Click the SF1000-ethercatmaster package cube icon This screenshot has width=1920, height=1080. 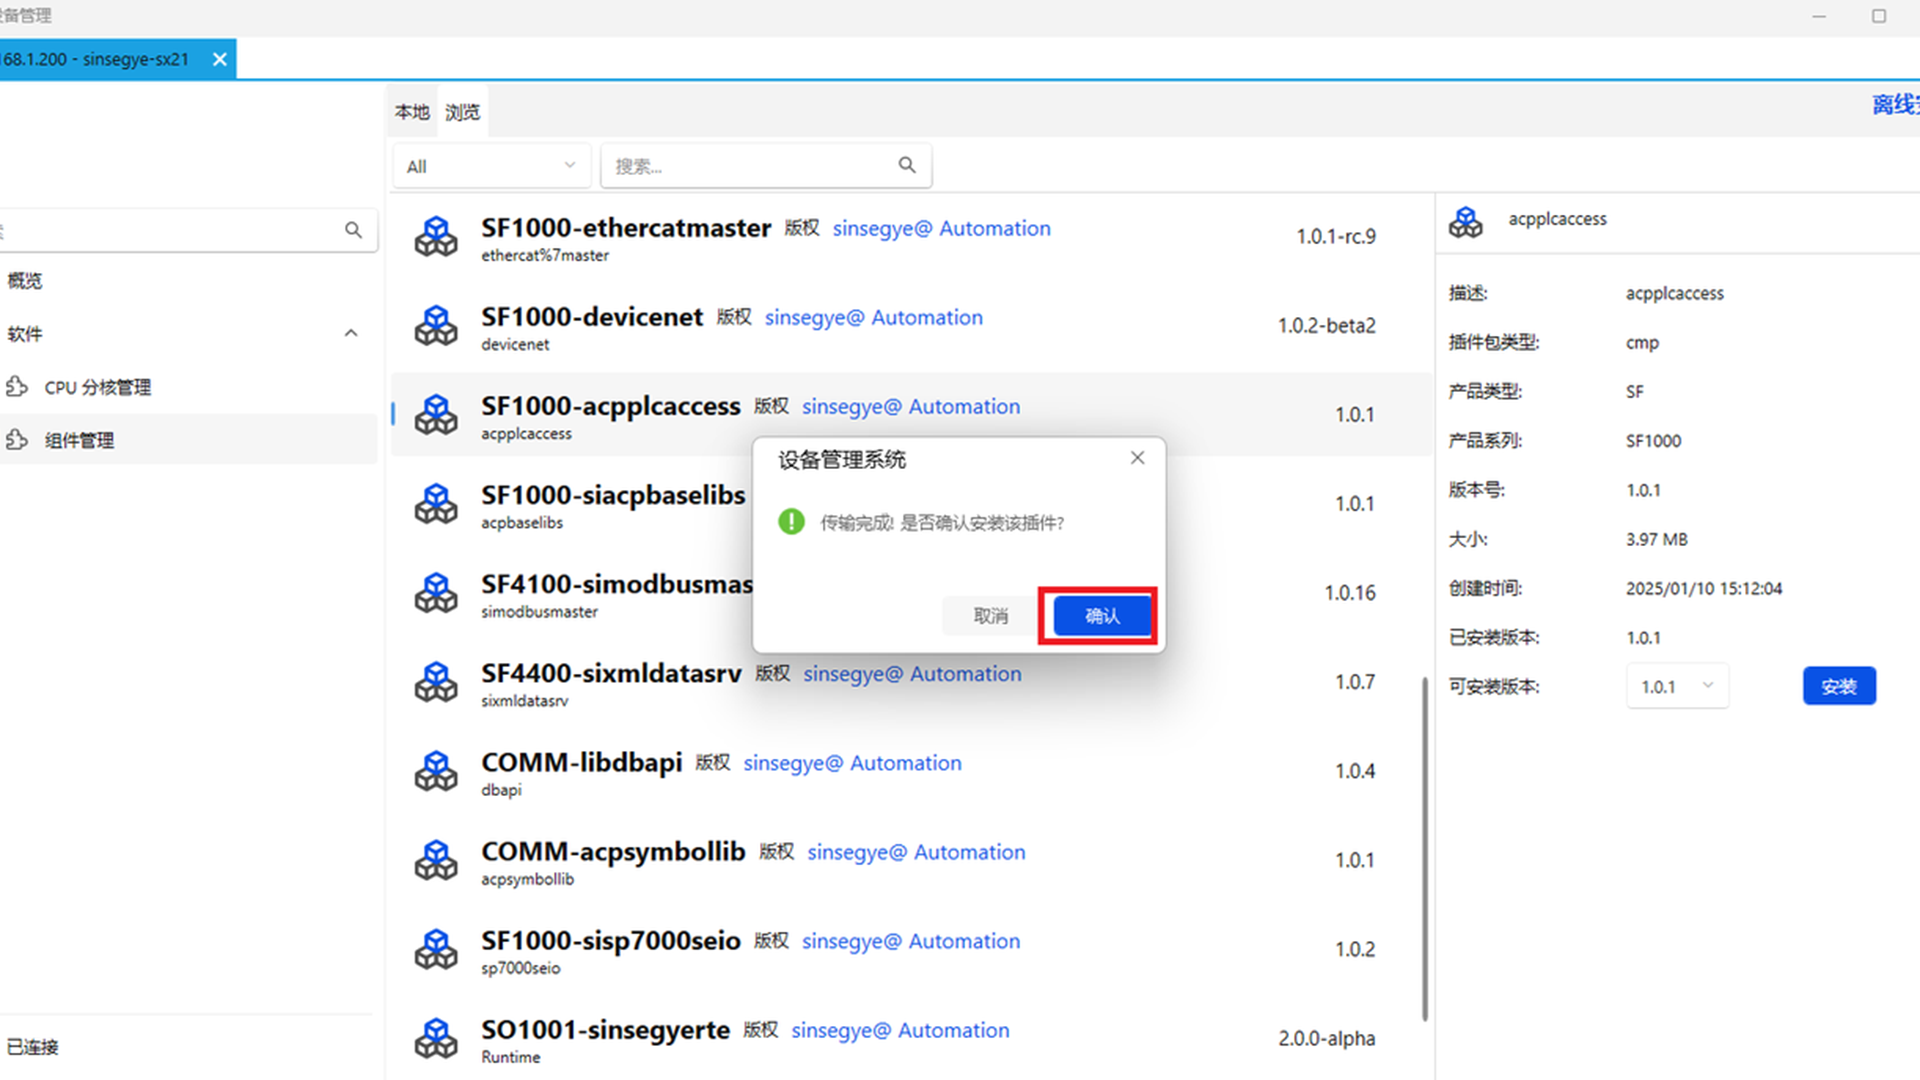pyautogui.click(x=436, y=237)
